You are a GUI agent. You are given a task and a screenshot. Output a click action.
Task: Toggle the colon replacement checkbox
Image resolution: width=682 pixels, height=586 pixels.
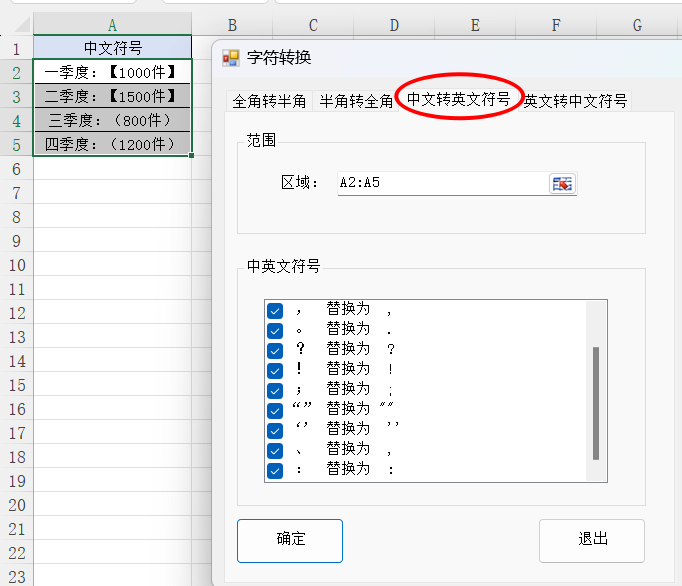click(275, 471)
